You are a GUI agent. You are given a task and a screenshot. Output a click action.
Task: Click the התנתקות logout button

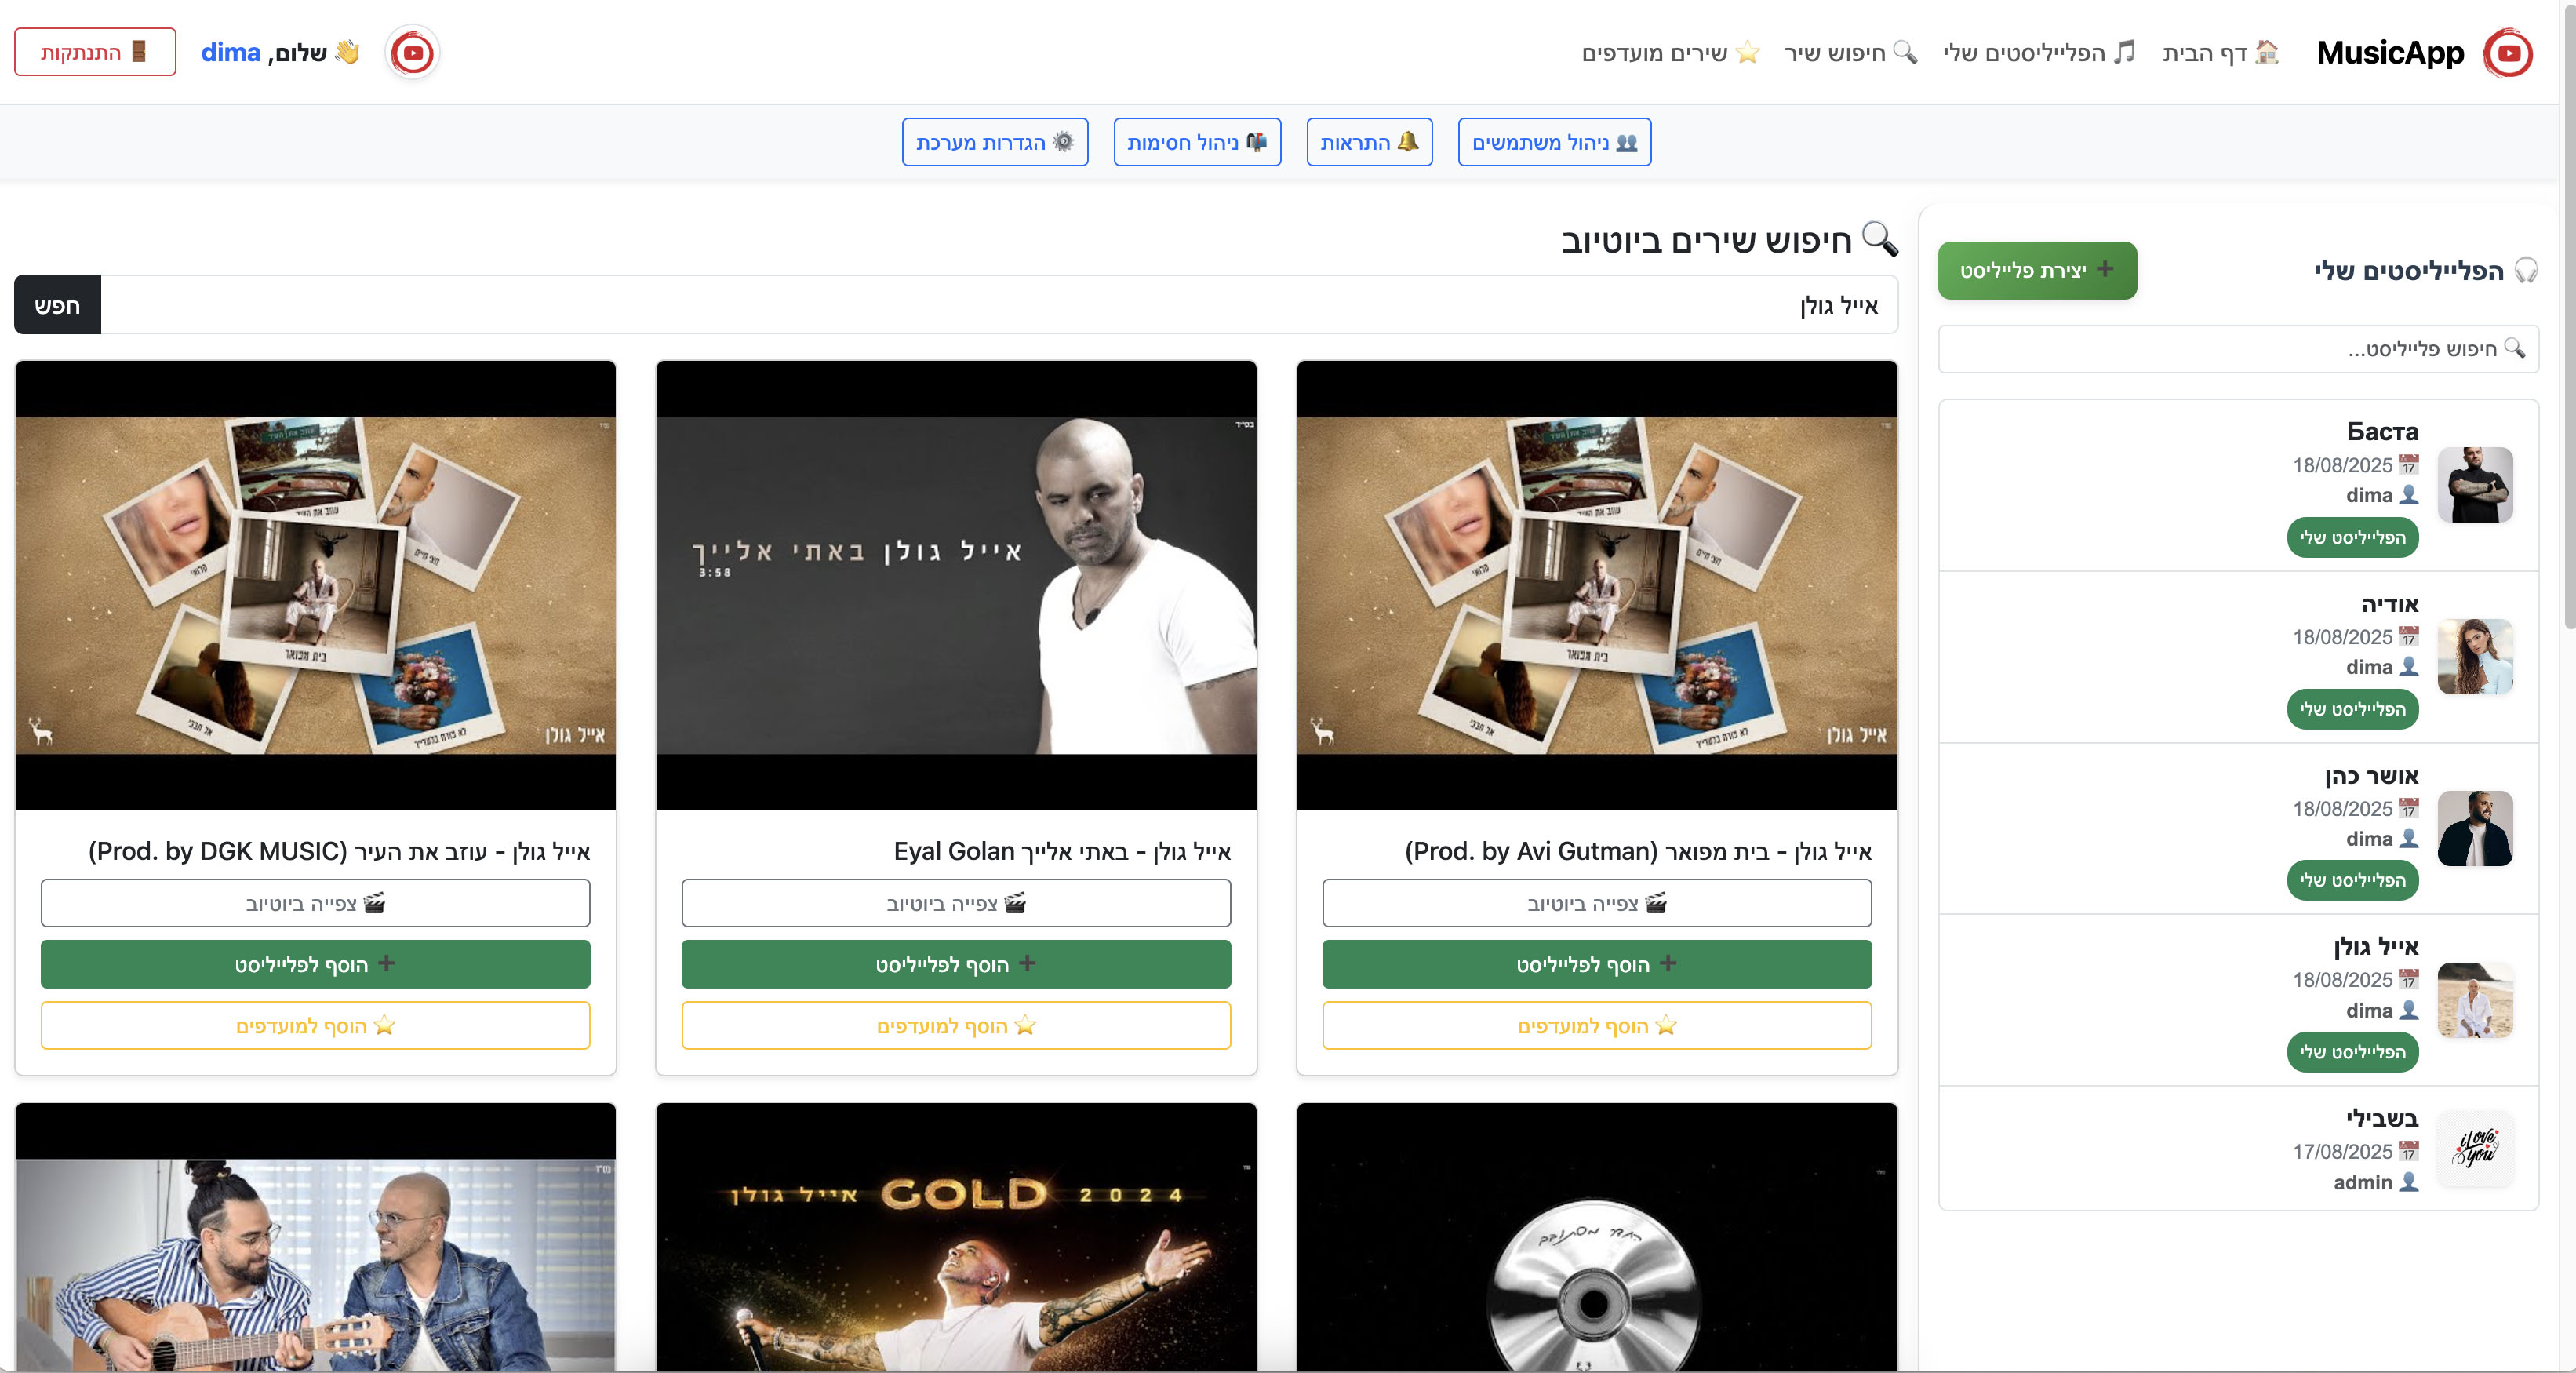point(95,52)
